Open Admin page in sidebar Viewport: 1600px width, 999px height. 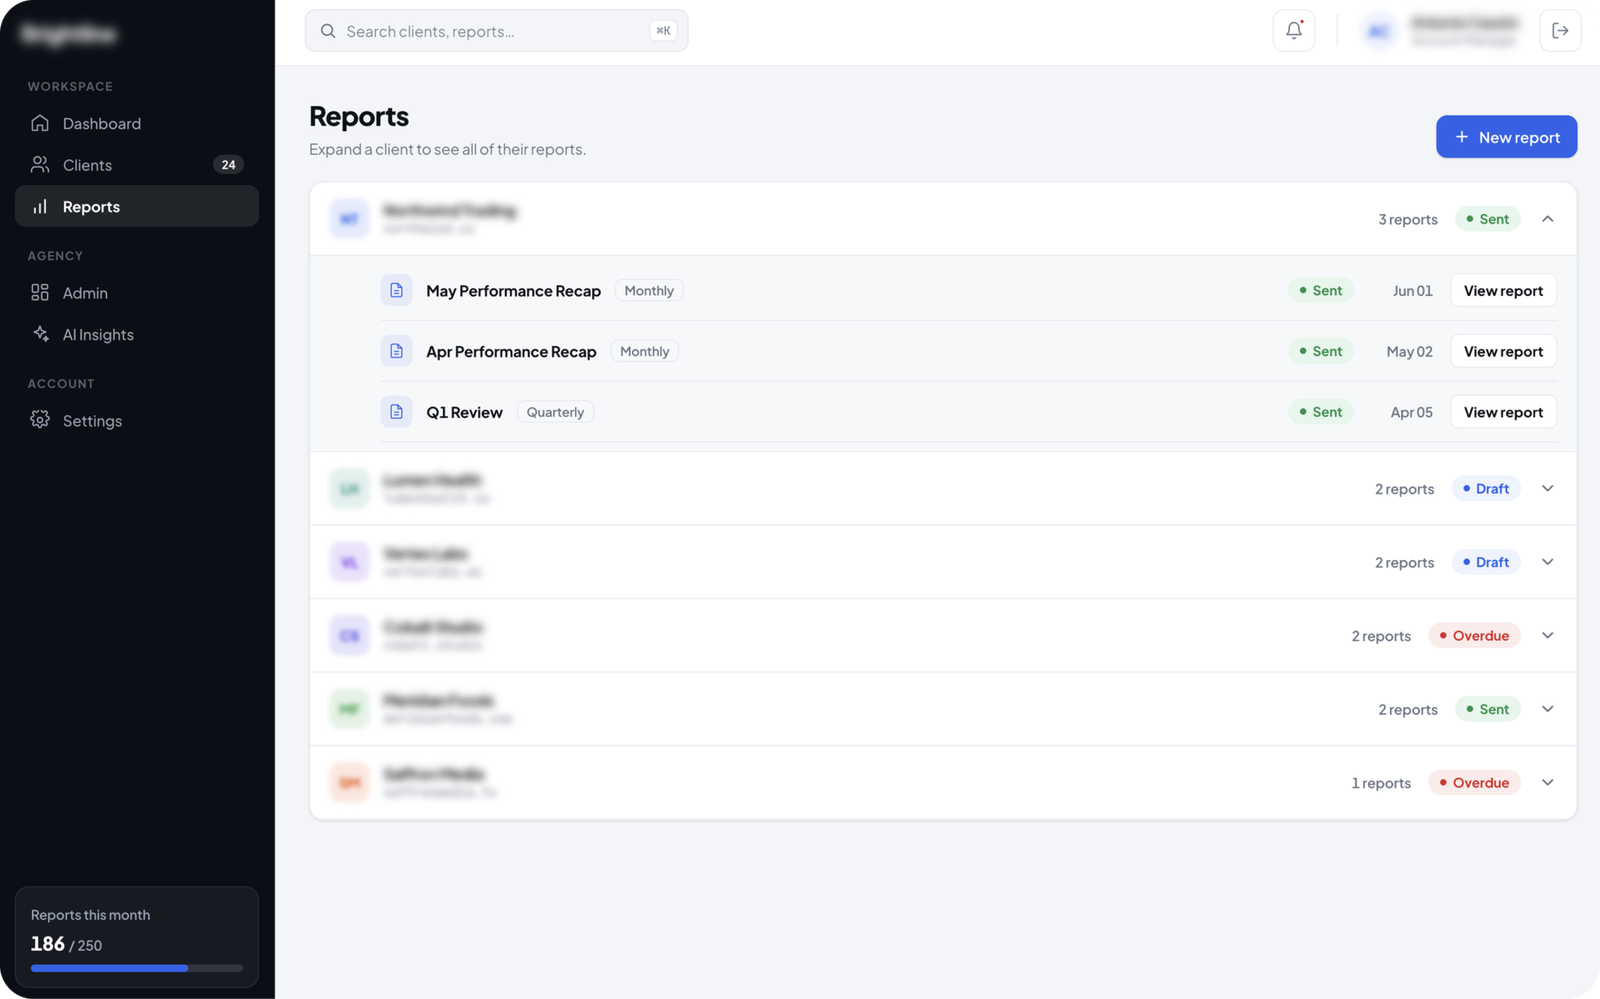coord(137,293)
